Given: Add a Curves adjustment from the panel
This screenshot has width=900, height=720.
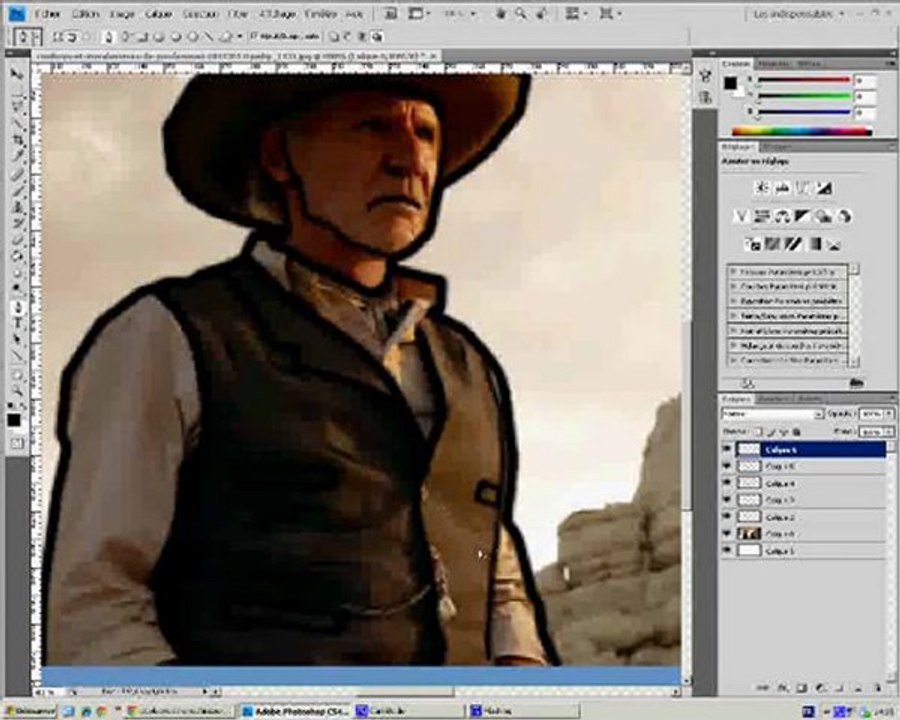Looking at the screenshot, I should (x=803, y=187).
